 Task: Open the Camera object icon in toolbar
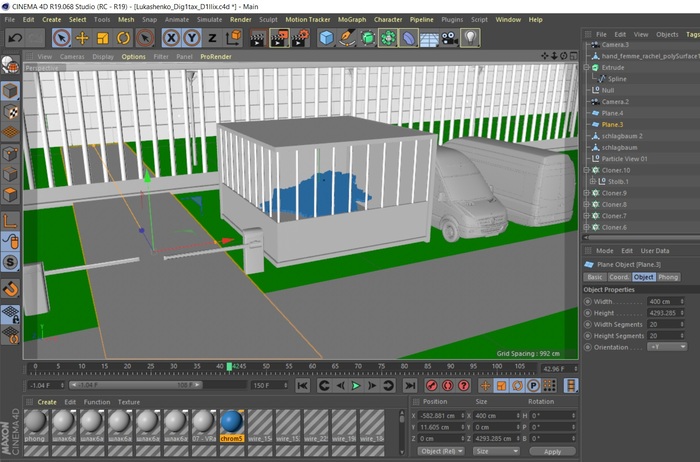pyautogui.click(x=449, y=38)
